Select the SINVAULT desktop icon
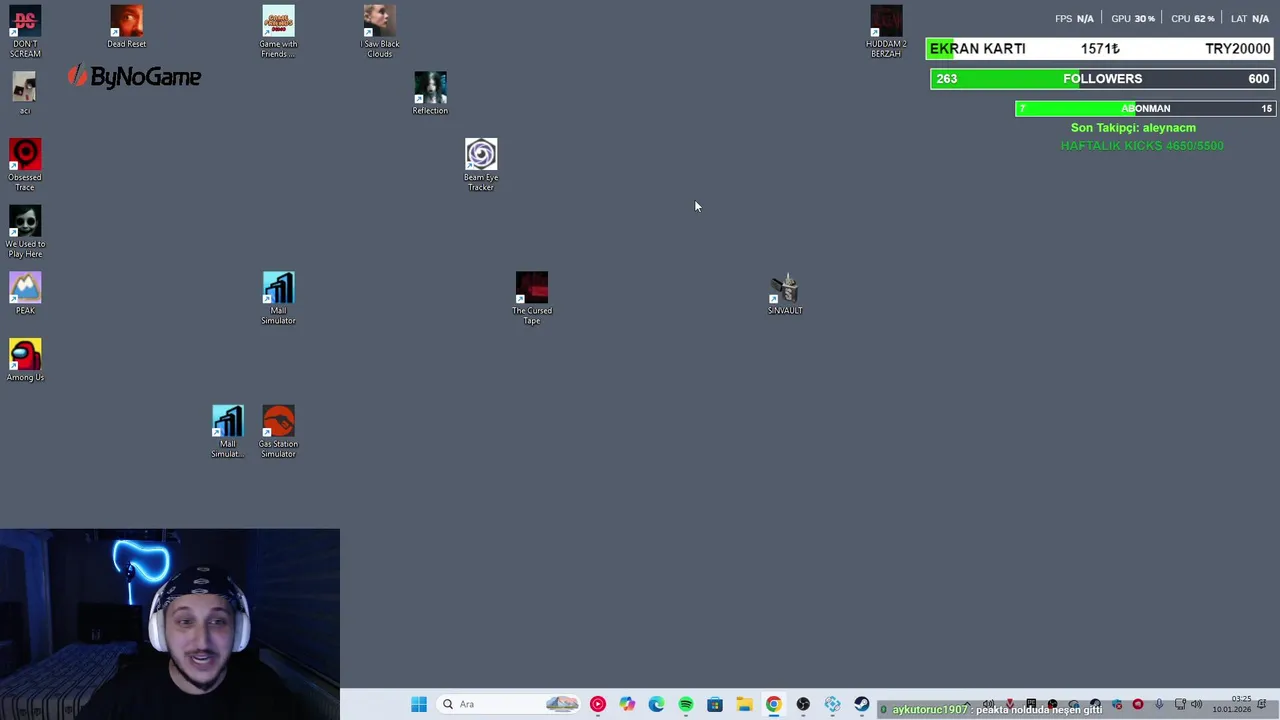 (785, 294)
